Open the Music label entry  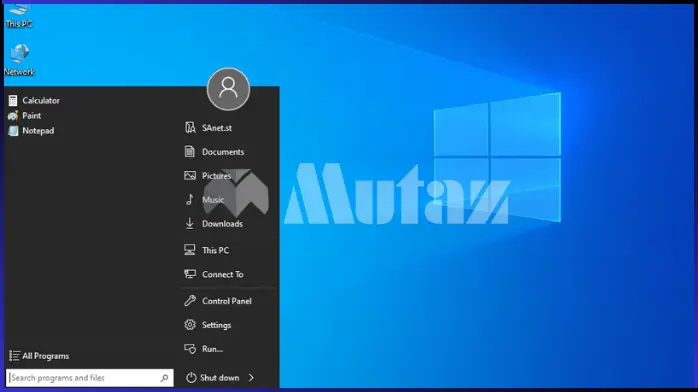point(213,200)
